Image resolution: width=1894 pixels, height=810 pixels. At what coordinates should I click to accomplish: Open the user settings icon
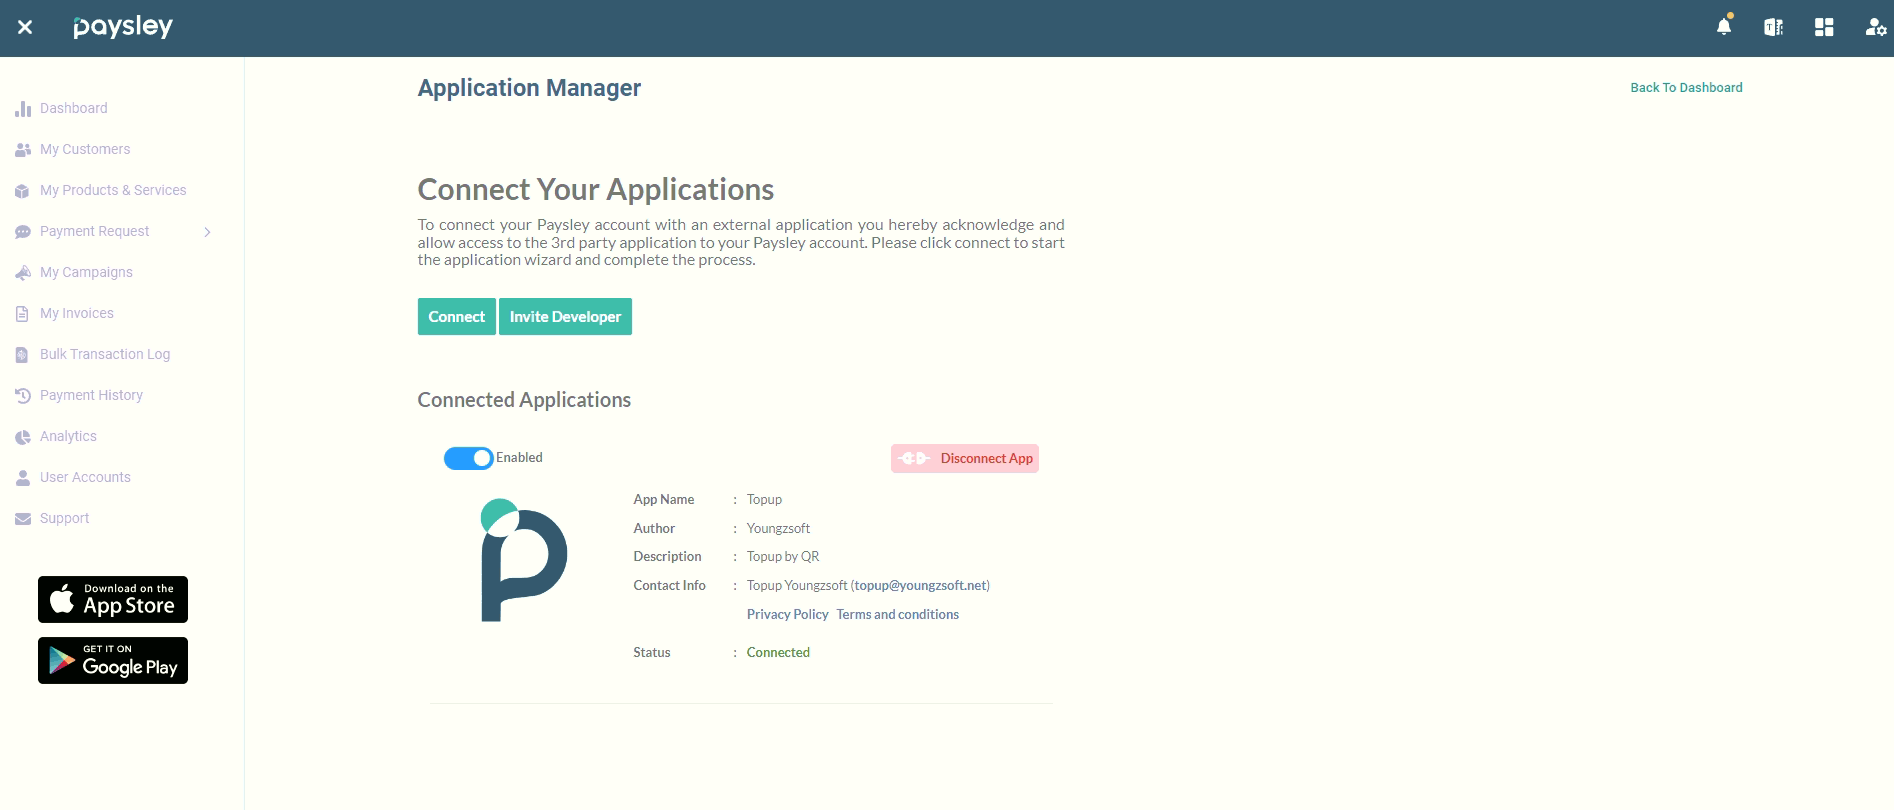click(1875, 27)
